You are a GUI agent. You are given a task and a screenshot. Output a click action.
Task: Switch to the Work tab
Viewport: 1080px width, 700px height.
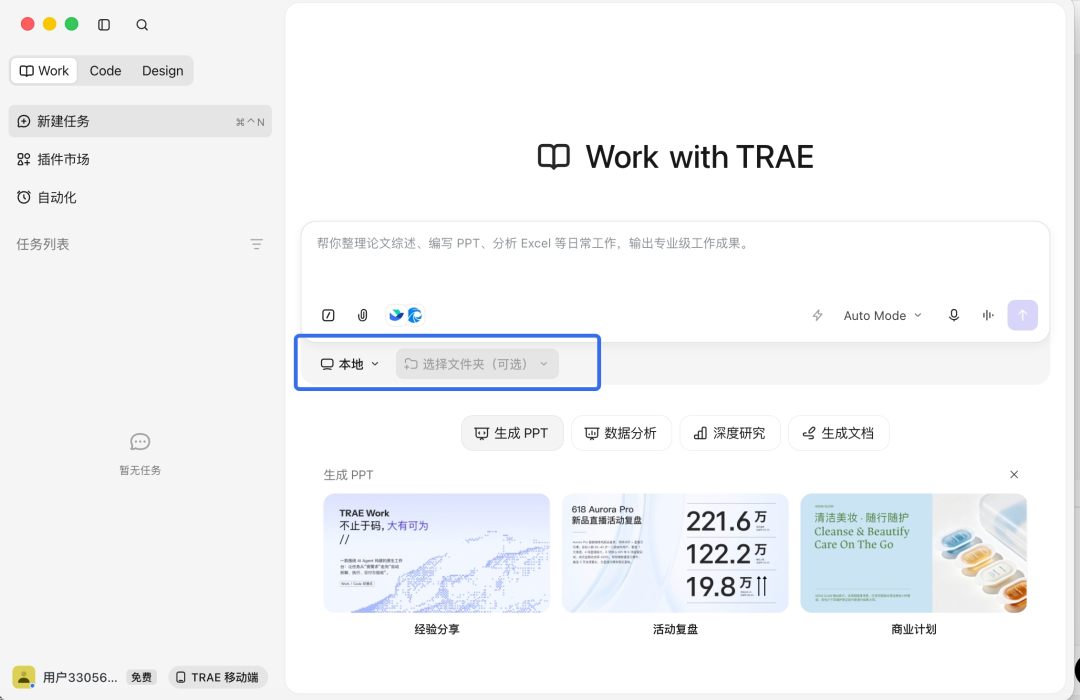point(44,71)
